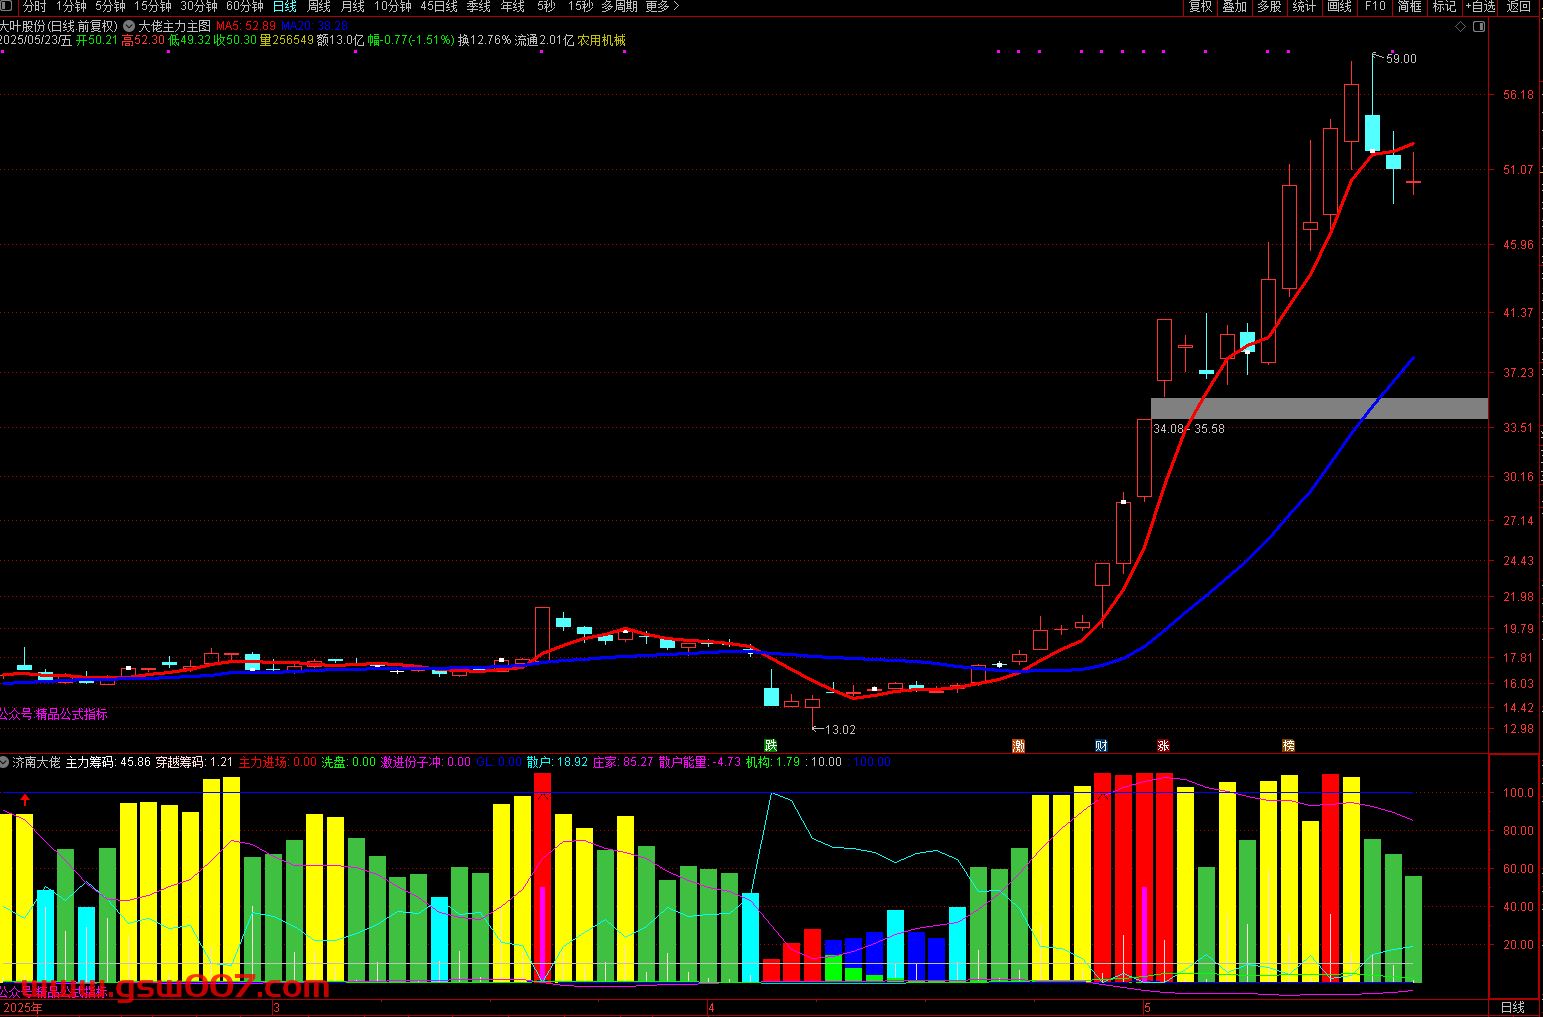Viewport: 1543px width, 1017px height.
Task: Click the side panel toggle icon beside the diamond
Action: 1479,26
